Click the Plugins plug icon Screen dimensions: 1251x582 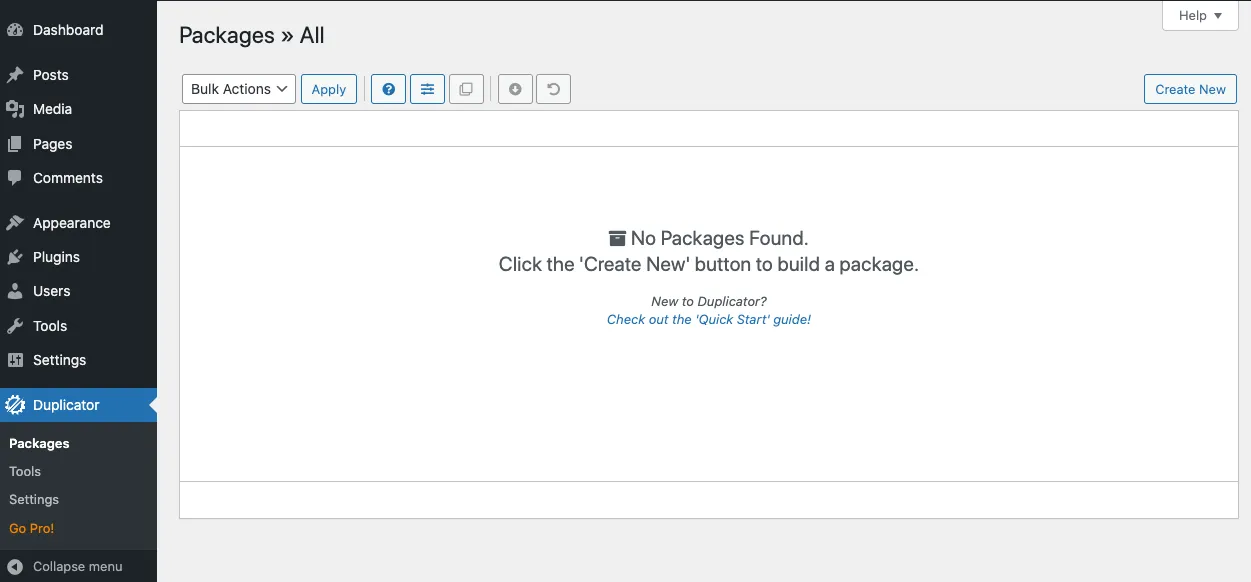click(x=15, y=257)
